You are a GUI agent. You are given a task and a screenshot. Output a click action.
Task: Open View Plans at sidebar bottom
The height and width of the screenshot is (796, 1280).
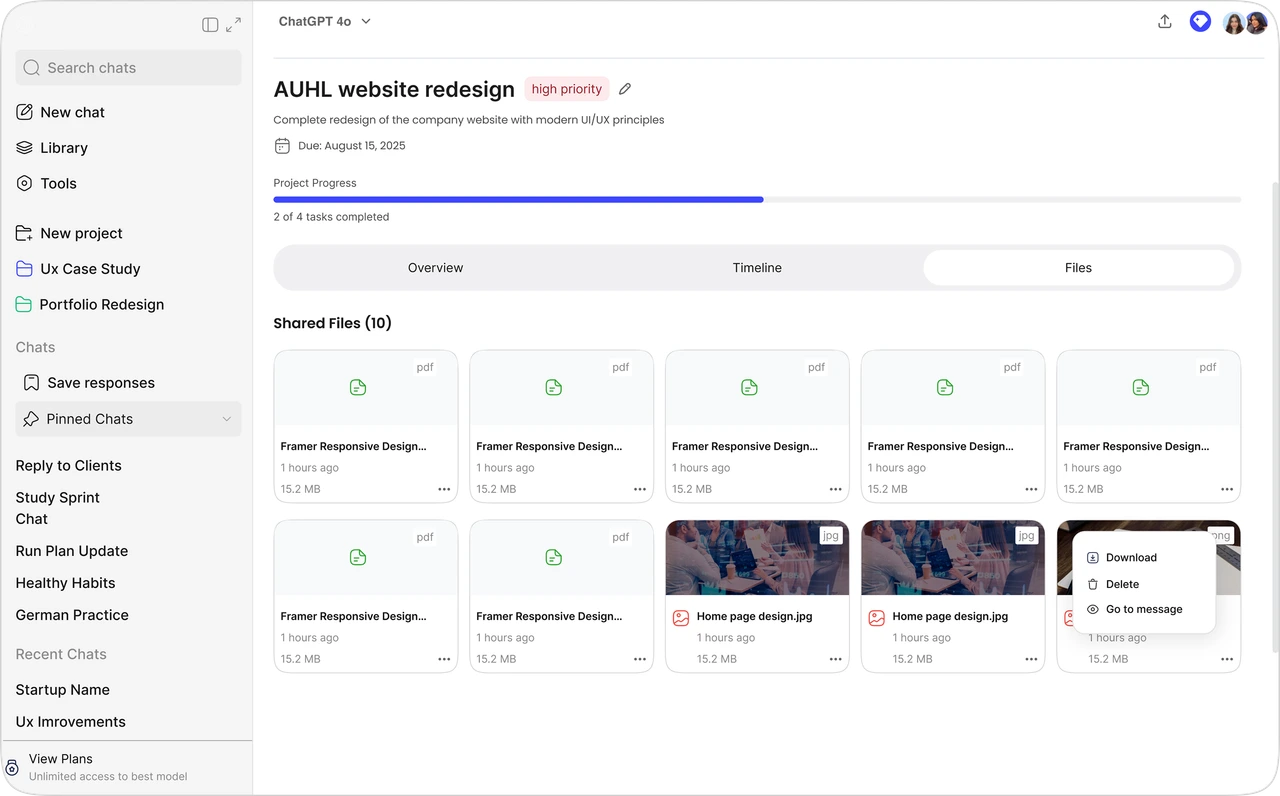coord(61,759)
